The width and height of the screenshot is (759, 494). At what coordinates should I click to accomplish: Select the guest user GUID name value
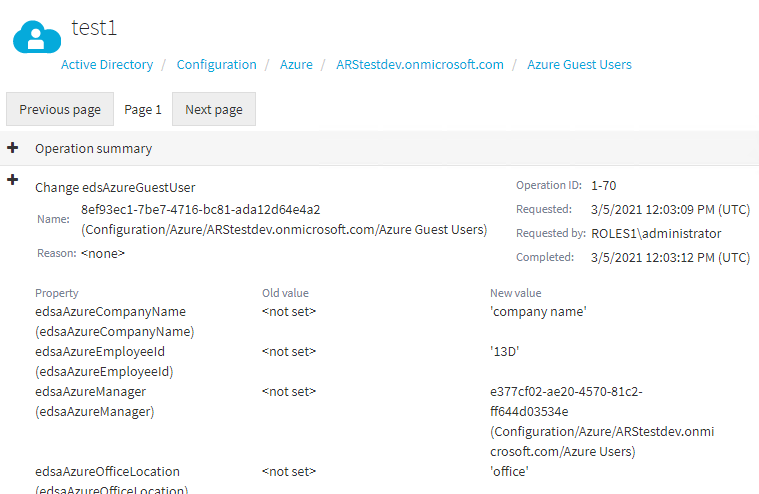(200, 210)
